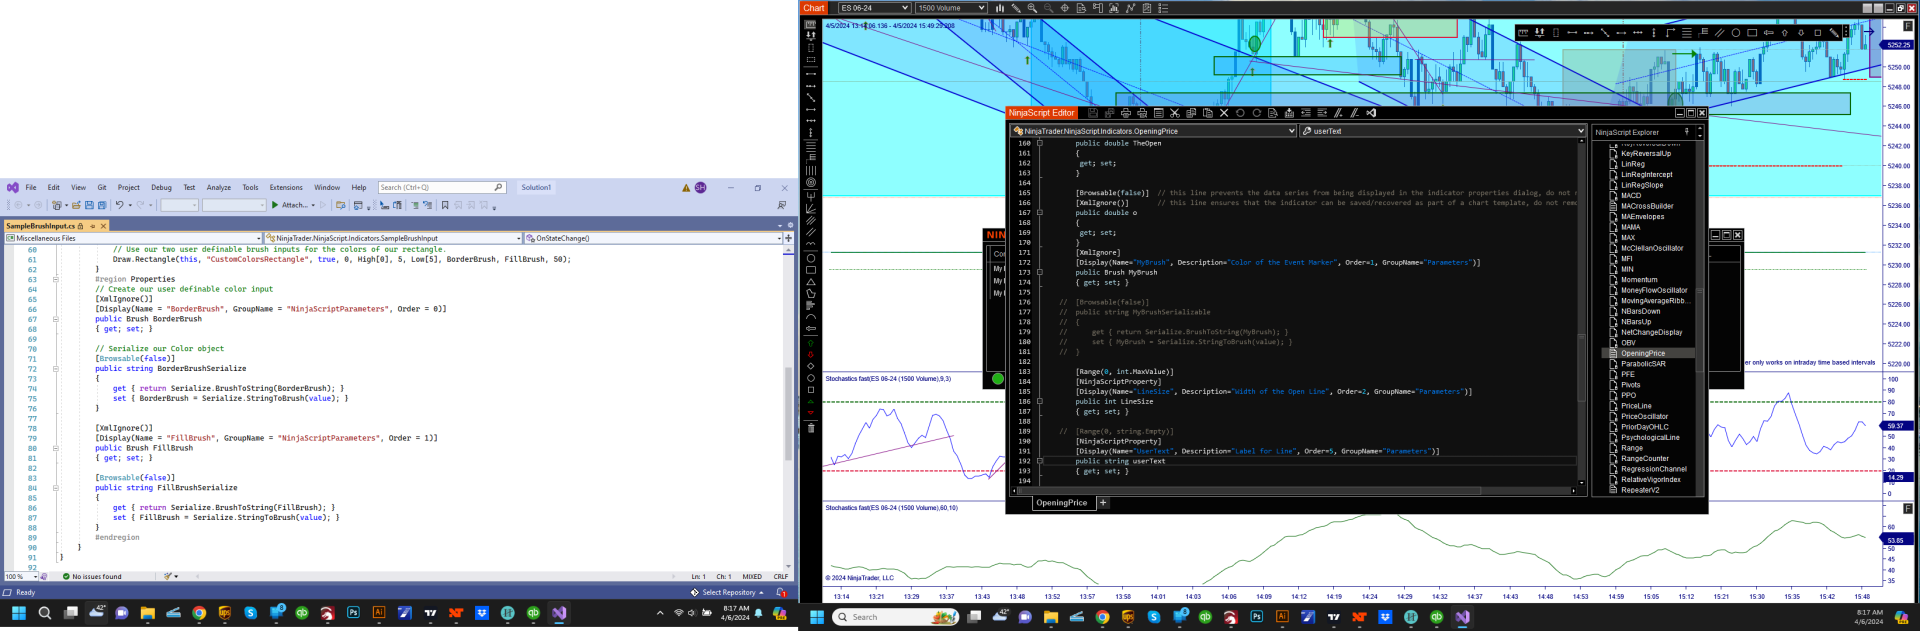Save the file in Visual Studio toolbar
This screenshot has height=631, width=1920.
[x=89, y=205]
